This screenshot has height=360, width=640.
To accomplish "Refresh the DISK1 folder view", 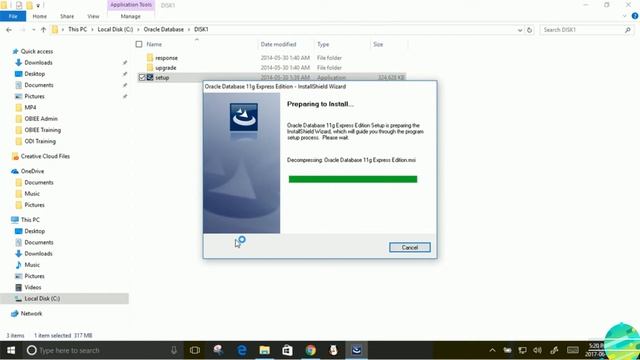I will (x=529, y=30).
